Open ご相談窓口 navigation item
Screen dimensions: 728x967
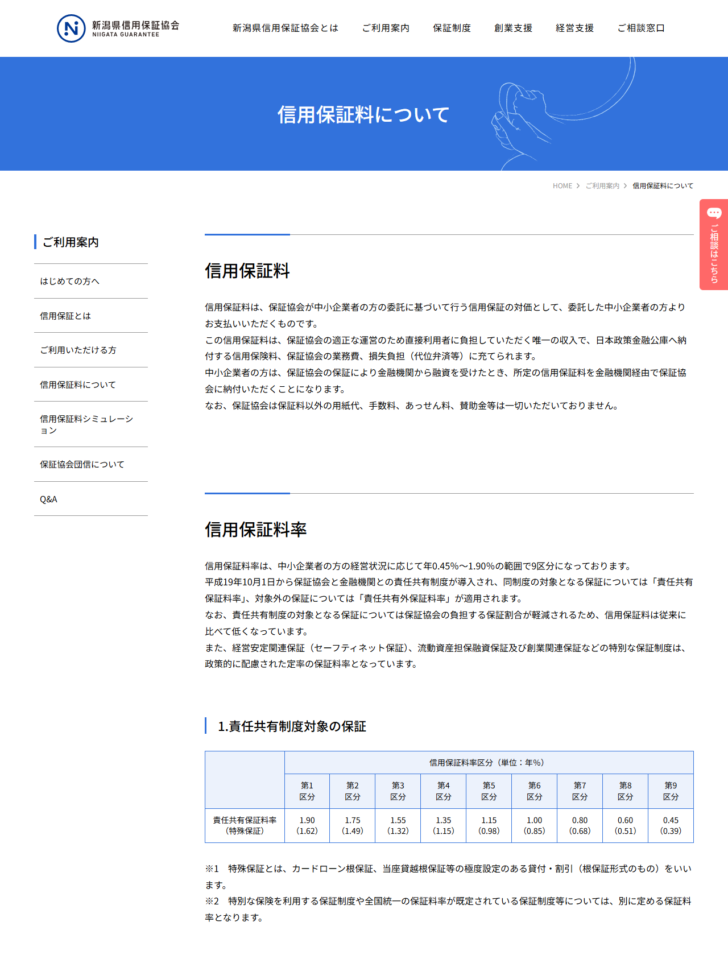[x=642, y=28]
